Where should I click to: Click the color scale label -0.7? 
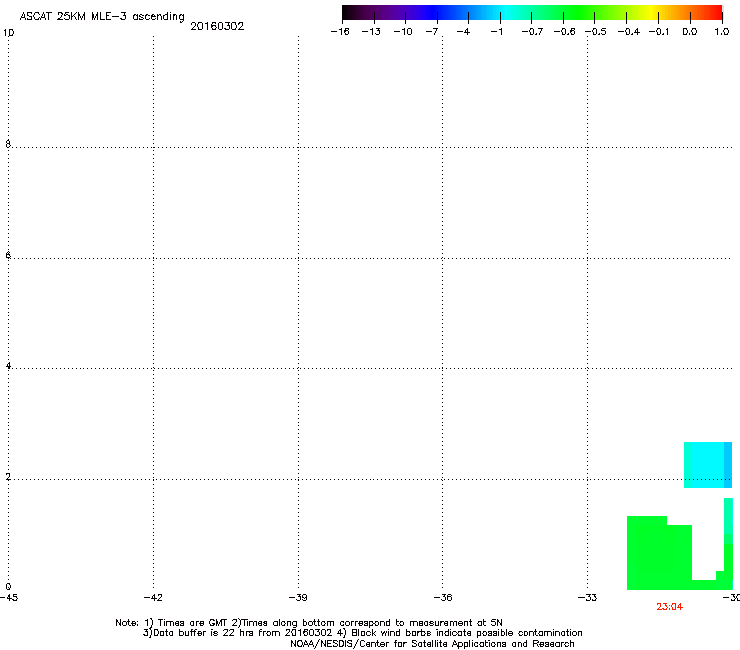pos(532,32)
